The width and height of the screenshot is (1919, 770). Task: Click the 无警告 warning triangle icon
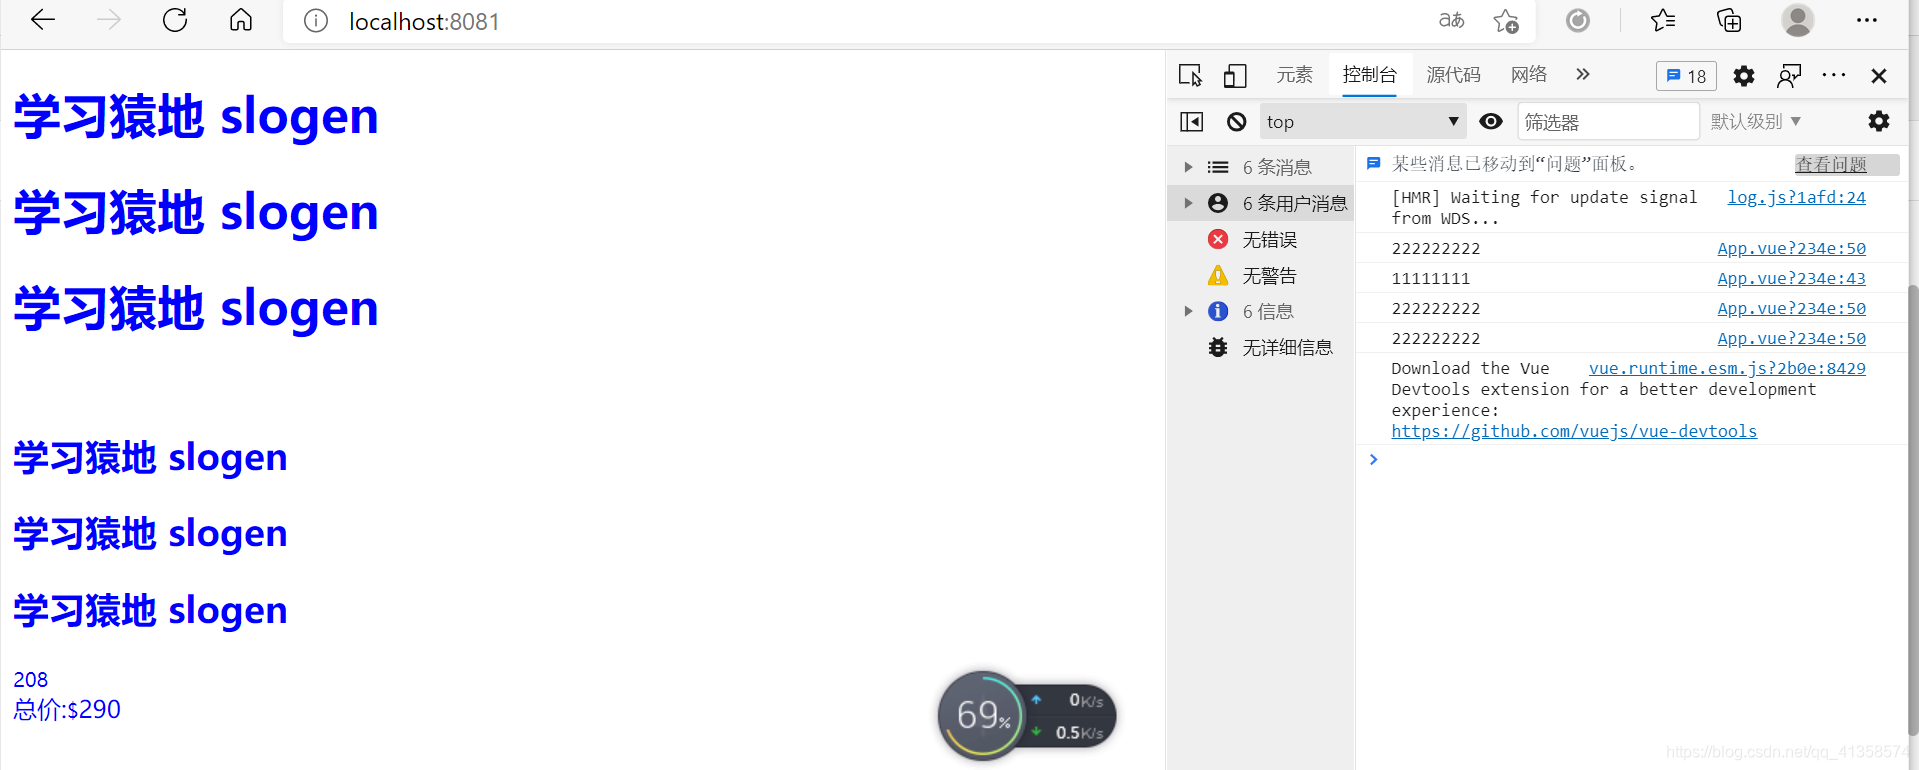coord(1218,275)
